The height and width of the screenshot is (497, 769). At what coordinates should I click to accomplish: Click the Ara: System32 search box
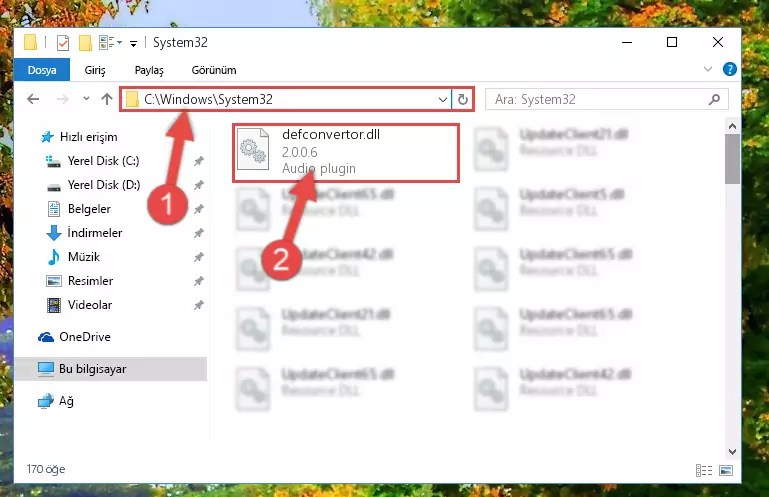(606, 100)
